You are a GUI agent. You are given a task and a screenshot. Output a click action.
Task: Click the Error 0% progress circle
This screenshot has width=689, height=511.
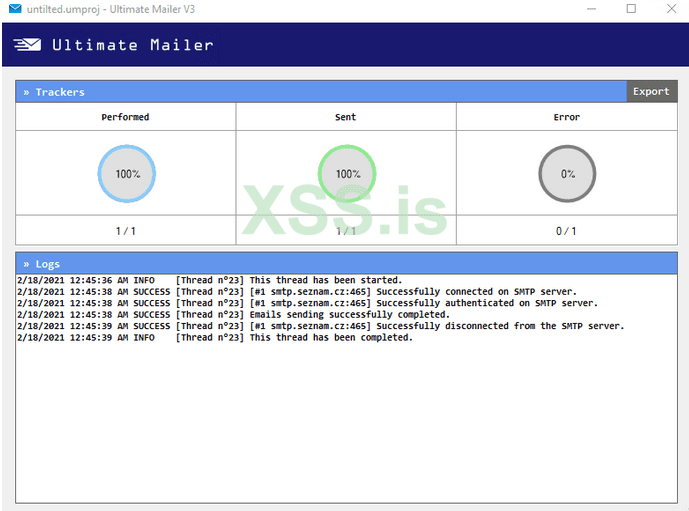point(567,174)
